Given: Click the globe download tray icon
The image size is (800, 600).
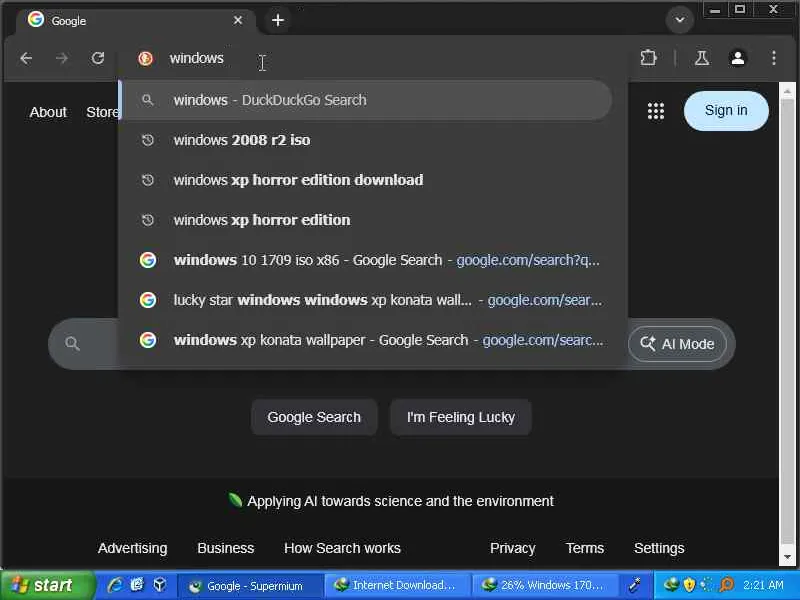Looking at the screenshot, I should [671, 585].
